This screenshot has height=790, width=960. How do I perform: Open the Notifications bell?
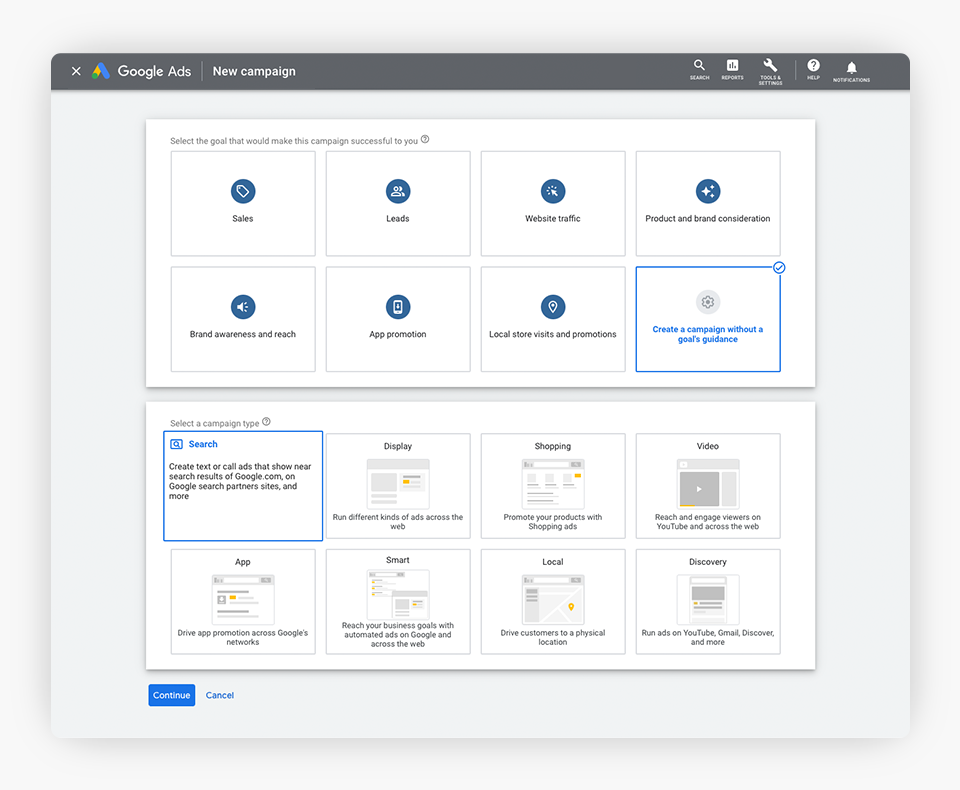click(x=851, y=71)
